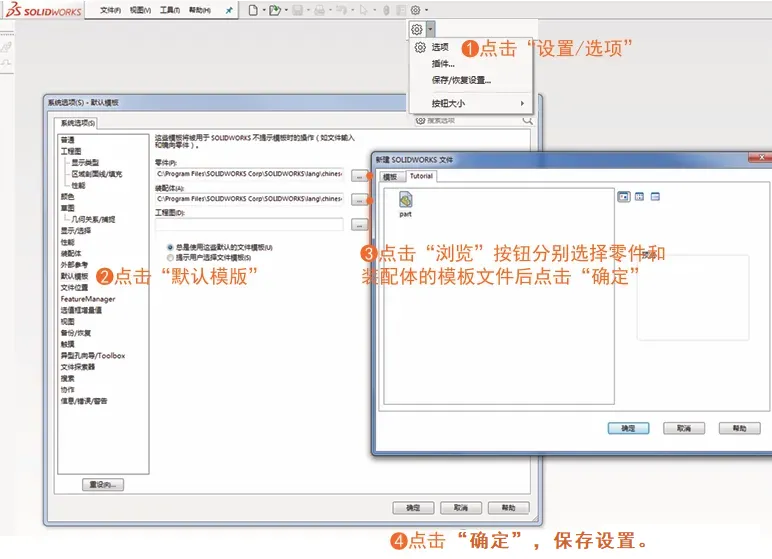Click the Options gear in top toolbar
772x559 pixels.
pyautogui.click(x=416, y=10)
